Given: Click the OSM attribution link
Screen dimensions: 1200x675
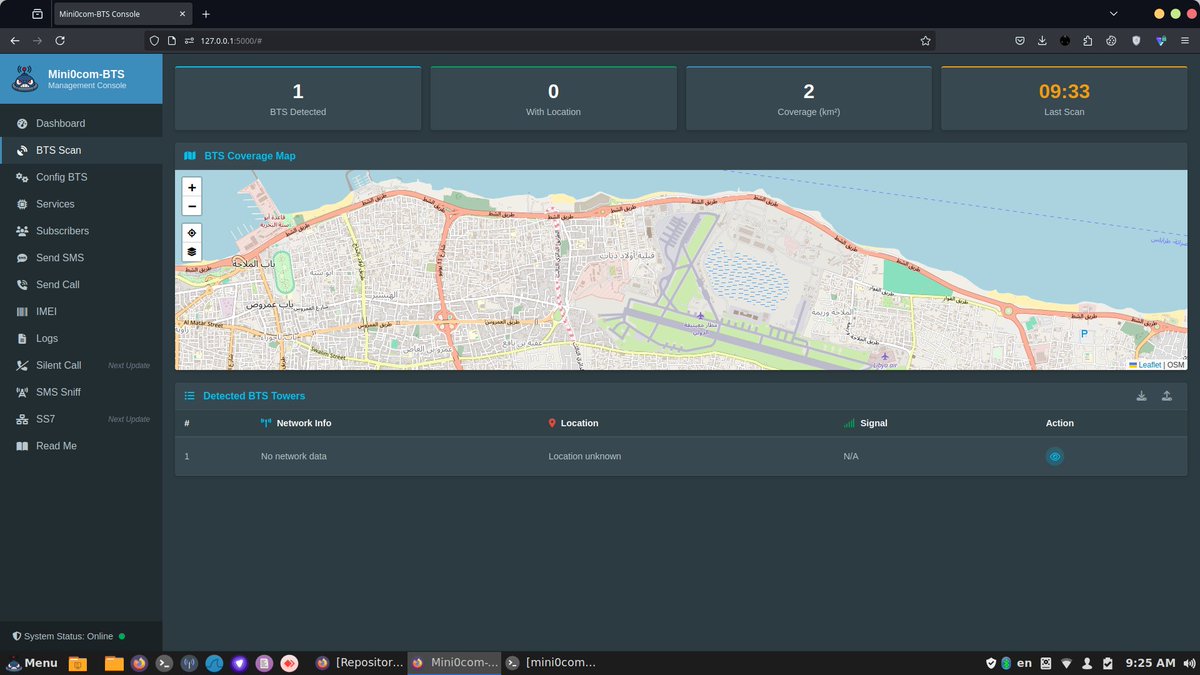Looking at the screenshot, I should coord(1176,365).
